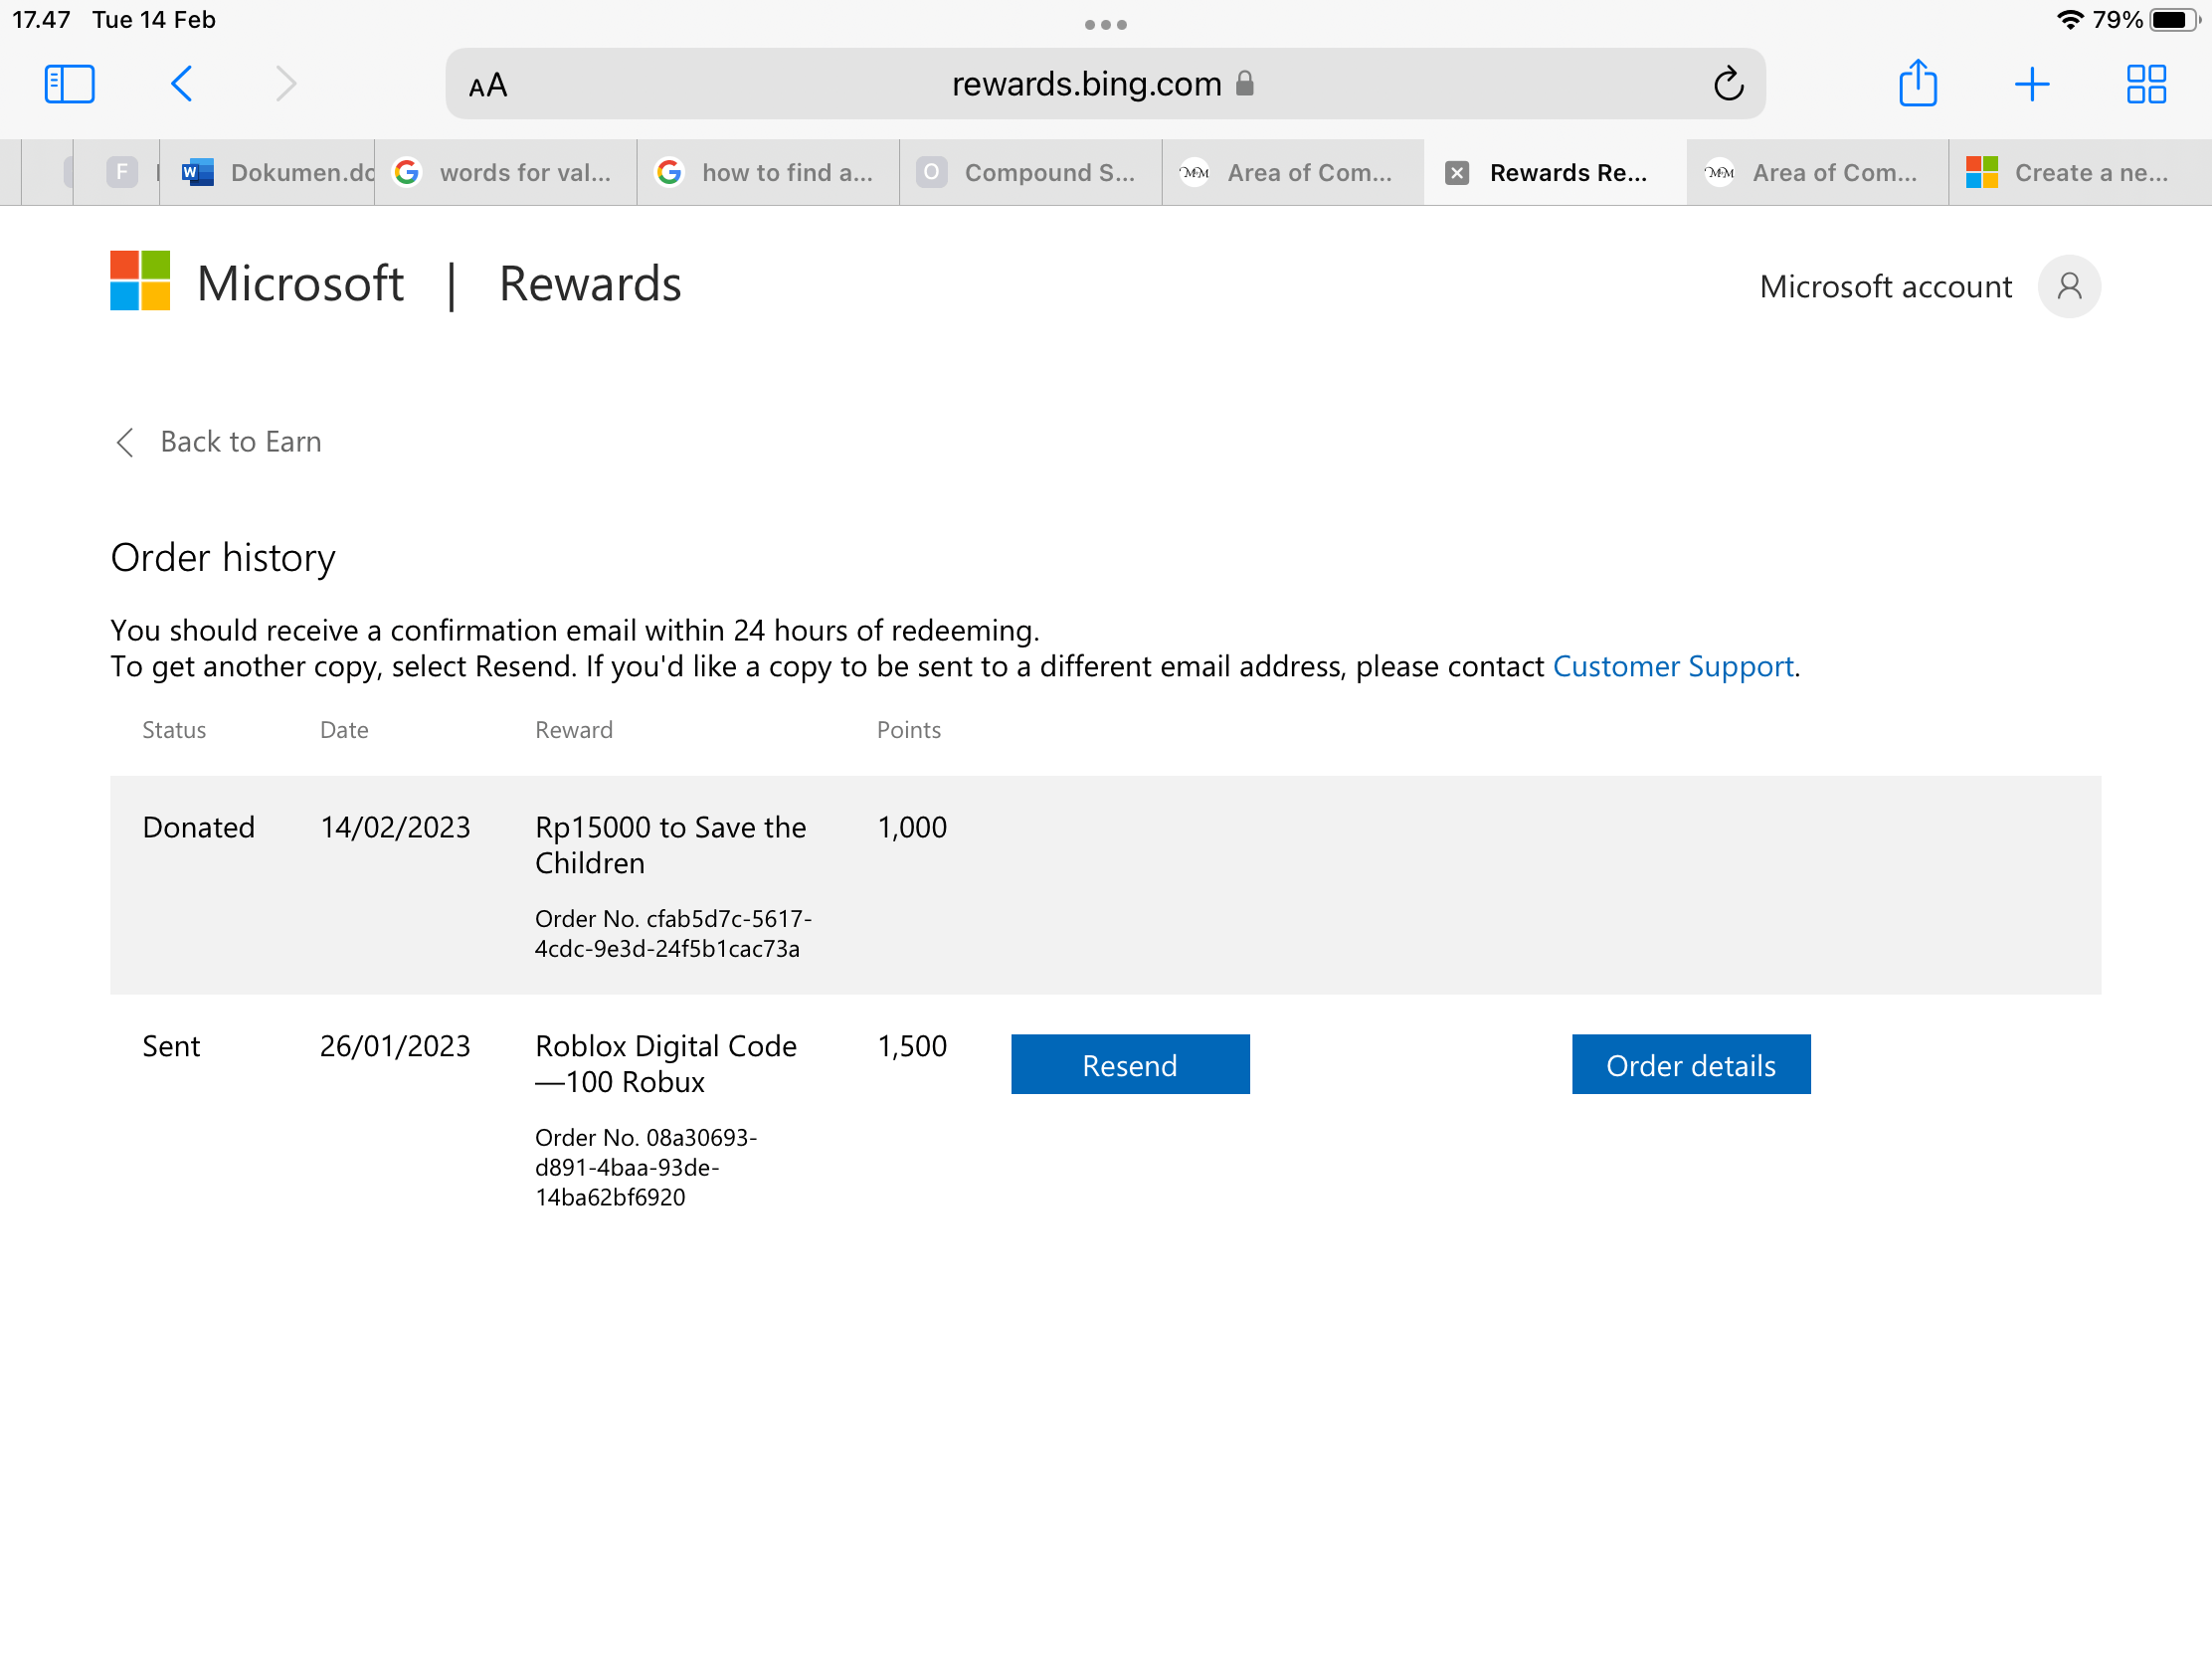2212x1659 pixels.
Task: Click the browser share icon
Action: click(x=1916, y=82)
